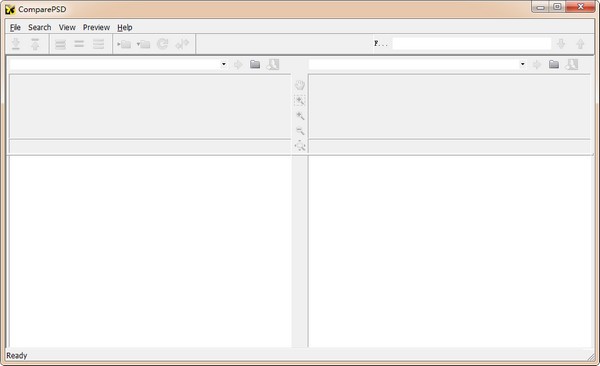Click the fit-to-window zoom icon
This screenshot has width=600, height=366.
click(300, 146)
